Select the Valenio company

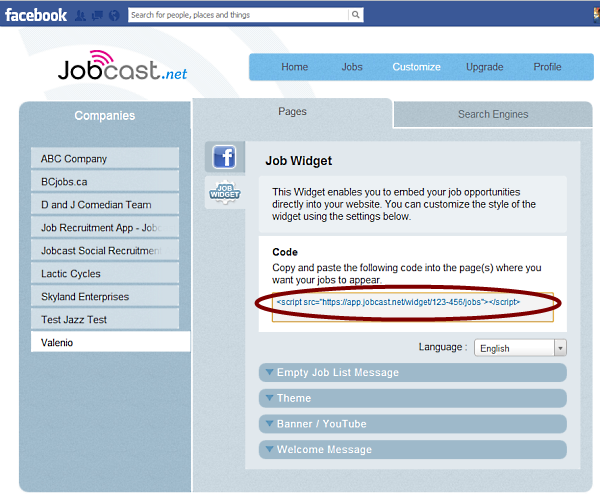[x=111, y=342]
